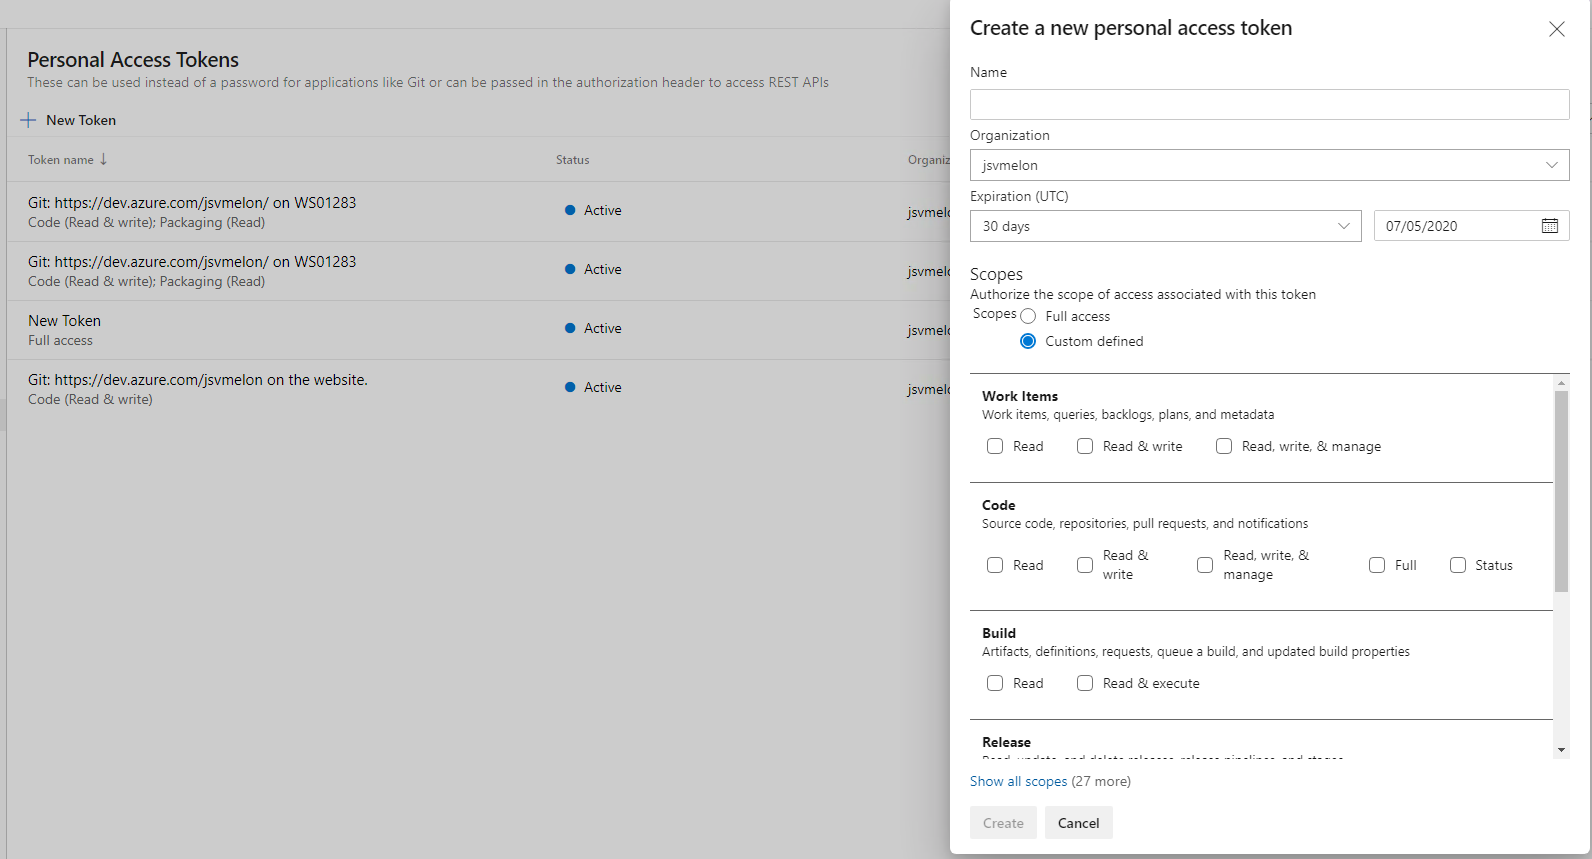Click scroll down arrow in scopes list

click(x=1561, y=750)
